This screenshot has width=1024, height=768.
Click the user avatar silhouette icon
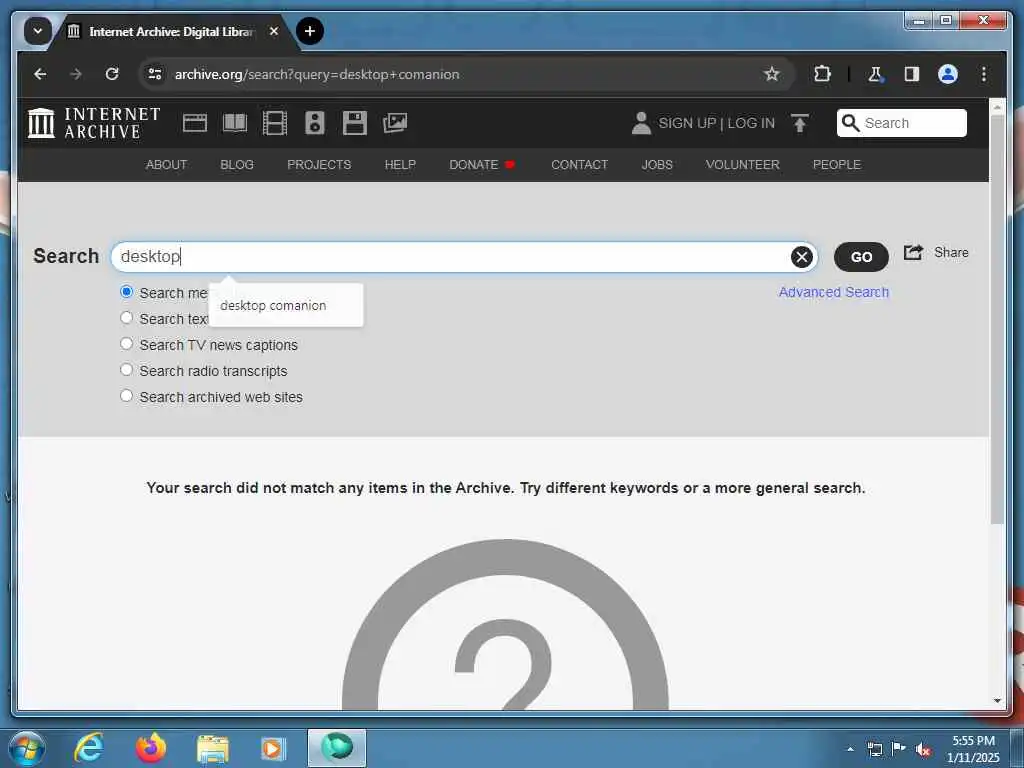(x=641, y=123)
